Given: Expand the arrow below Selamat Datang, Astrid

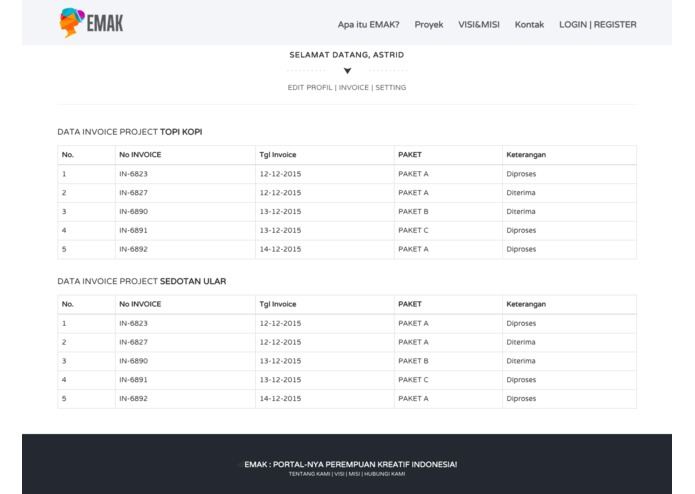Looking at the screenshot, I should pyautogui.click(x=348, y=71).
